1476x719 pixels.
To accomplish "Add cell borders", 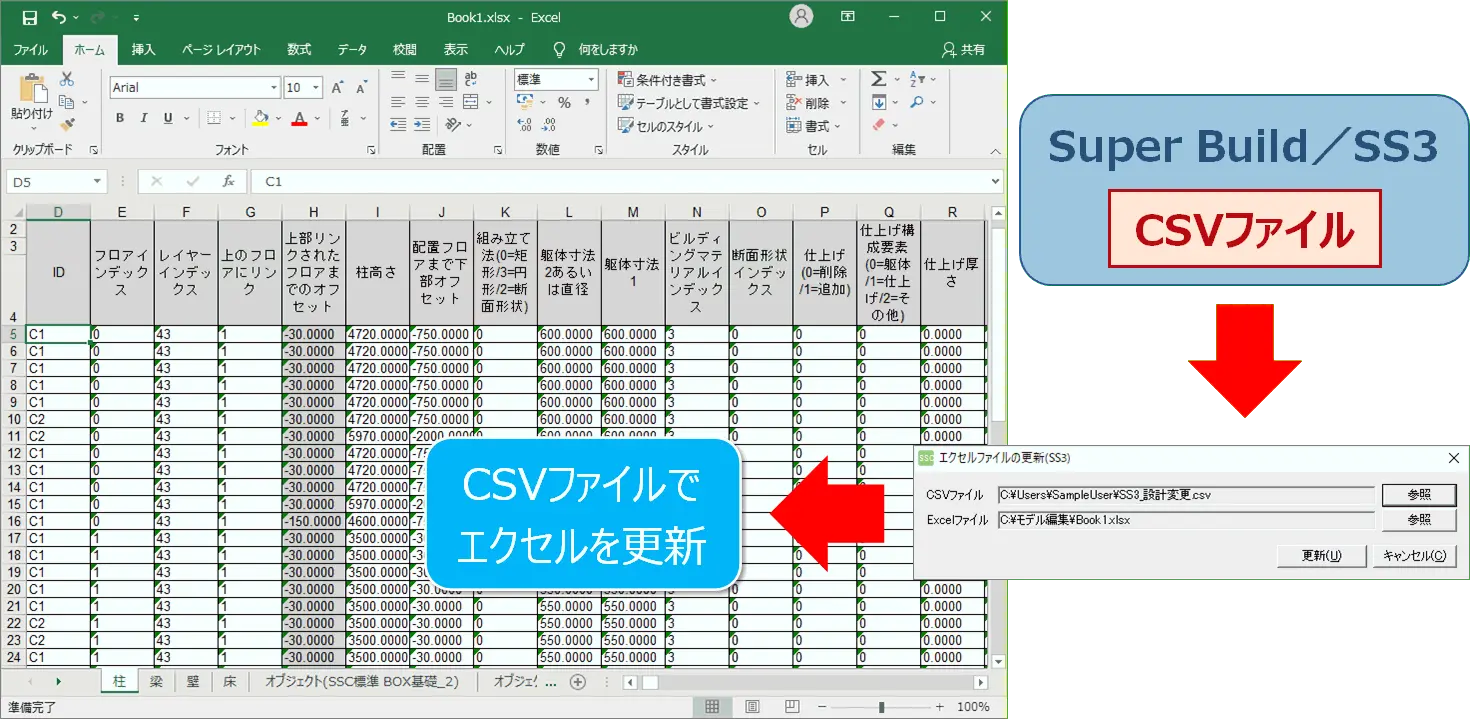I will tap(213, 118).
